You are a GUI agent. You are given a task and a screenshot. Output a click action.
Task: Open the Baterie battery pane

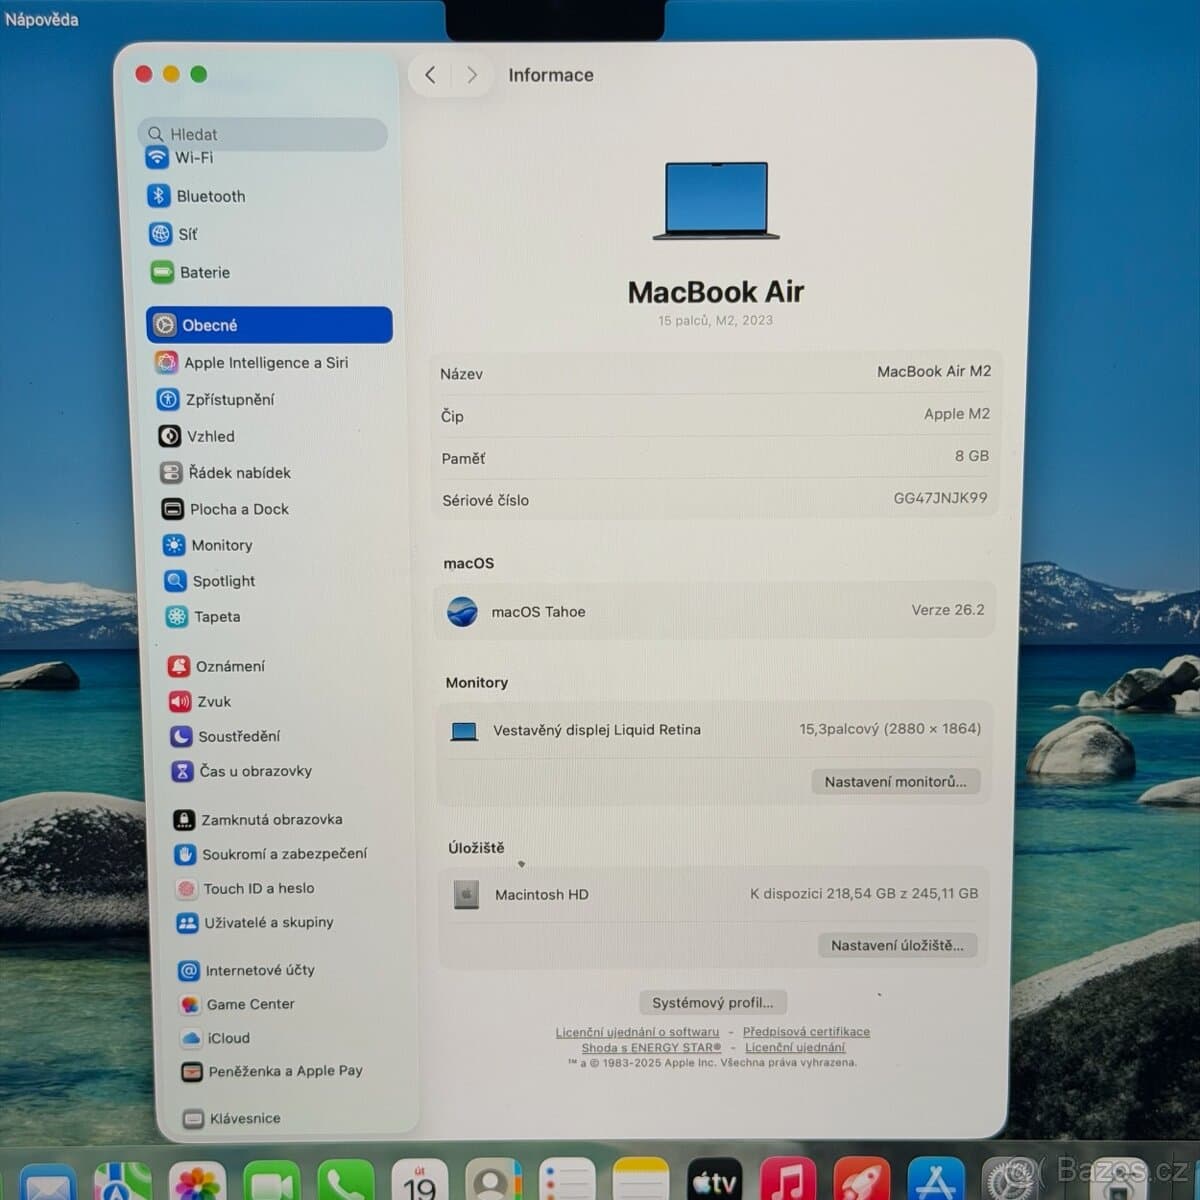point(191,272)
